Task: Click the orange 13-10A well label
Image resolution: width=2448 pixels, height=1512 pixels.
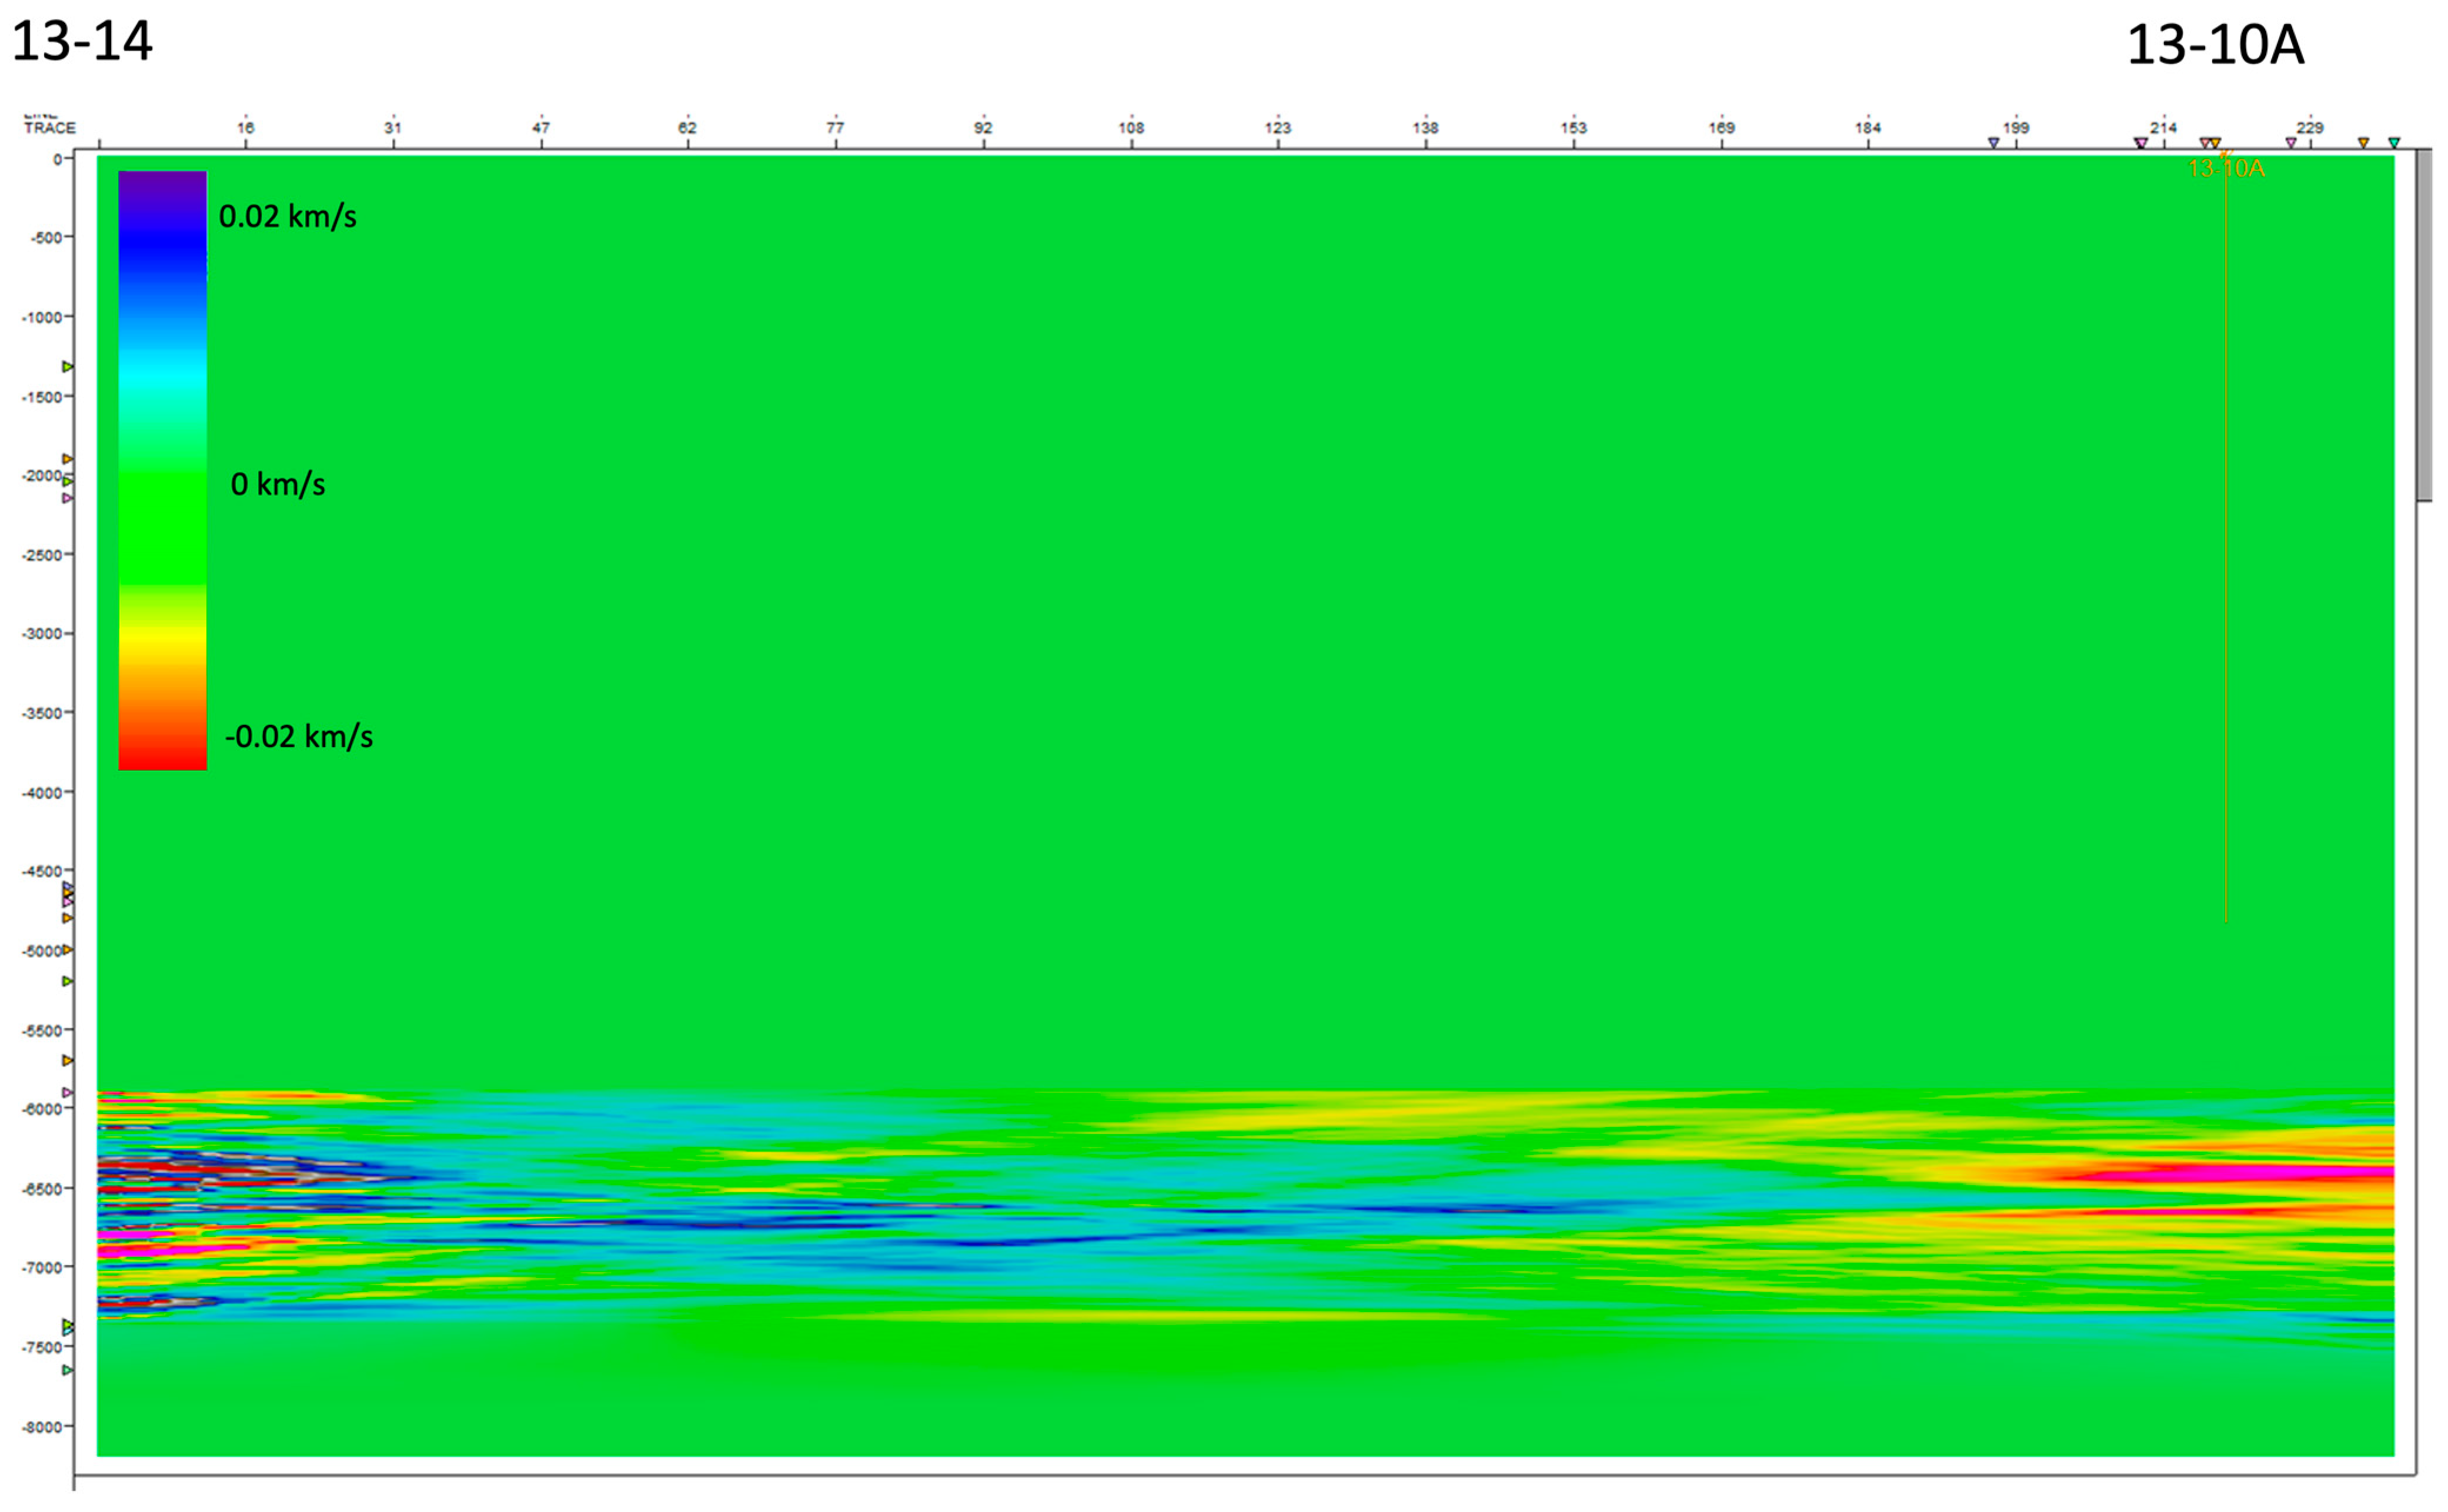Action: 2226,169
